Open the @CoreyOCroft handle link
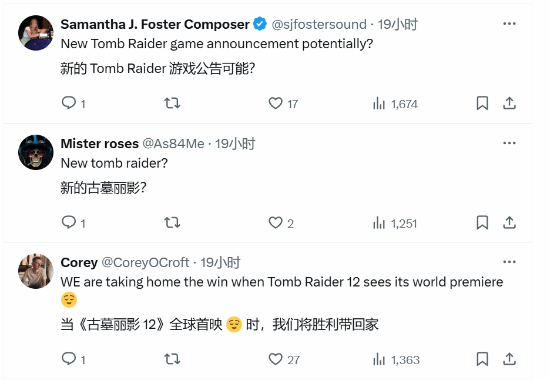This screenshot has width=550, height=380. pyautogui.click(x=145, y=262)
